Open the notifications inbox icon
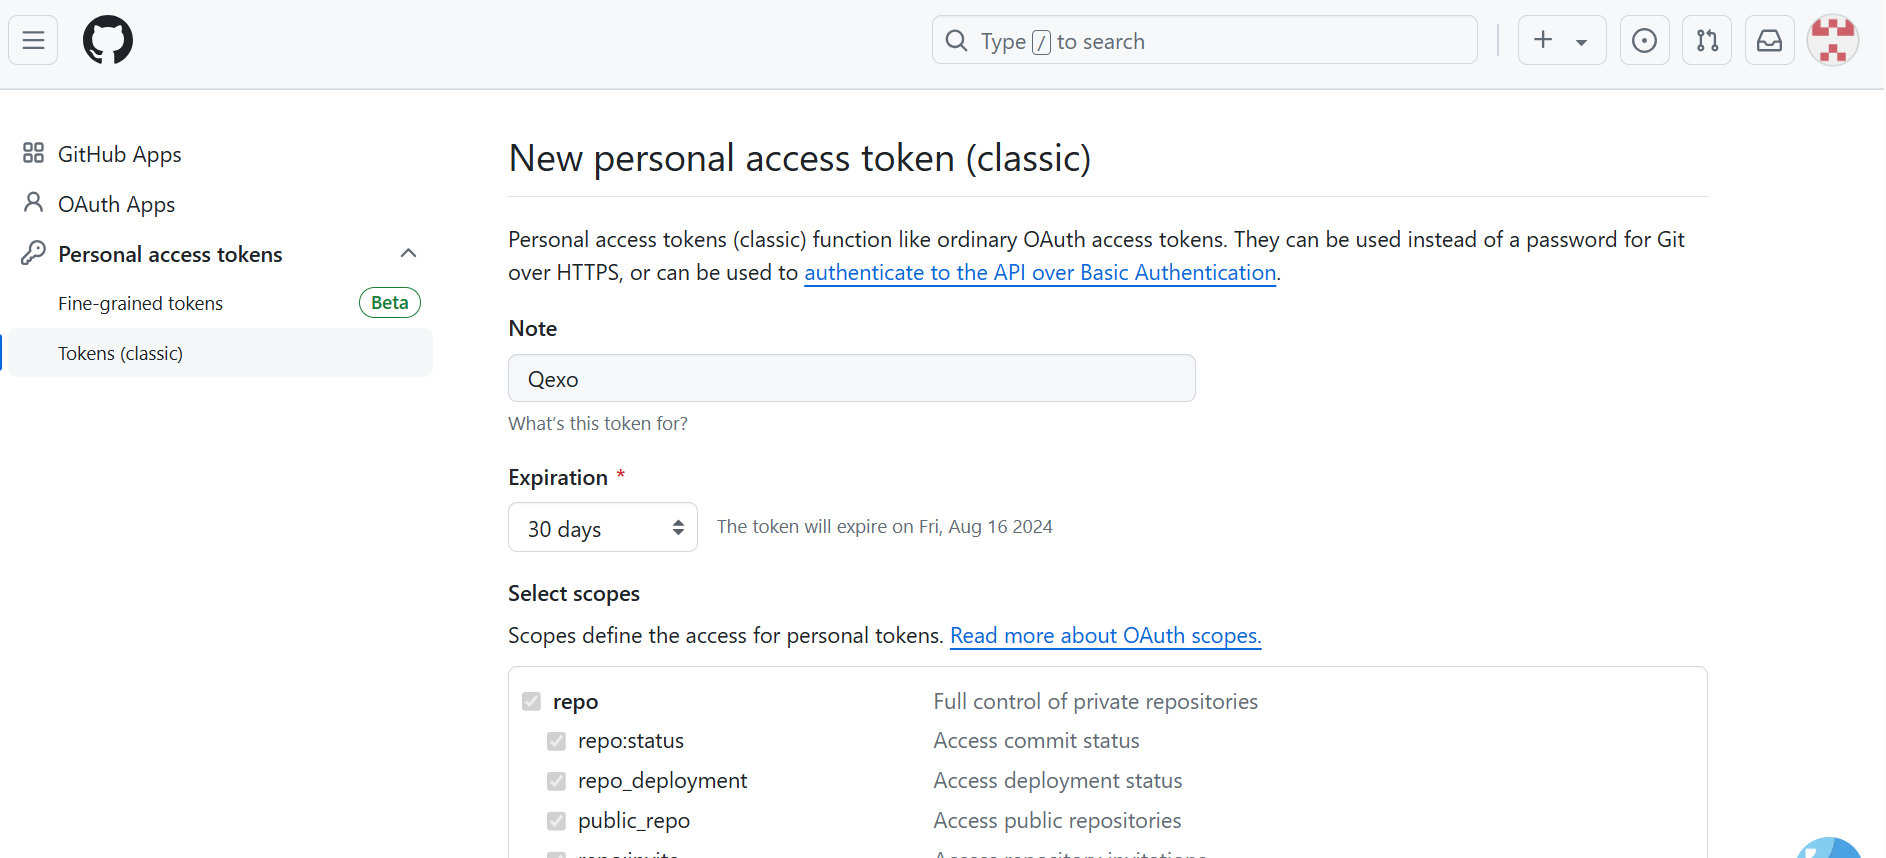Image resolution: width=1886 pixels, height=858 pixels. click(x=1769, y=41)
